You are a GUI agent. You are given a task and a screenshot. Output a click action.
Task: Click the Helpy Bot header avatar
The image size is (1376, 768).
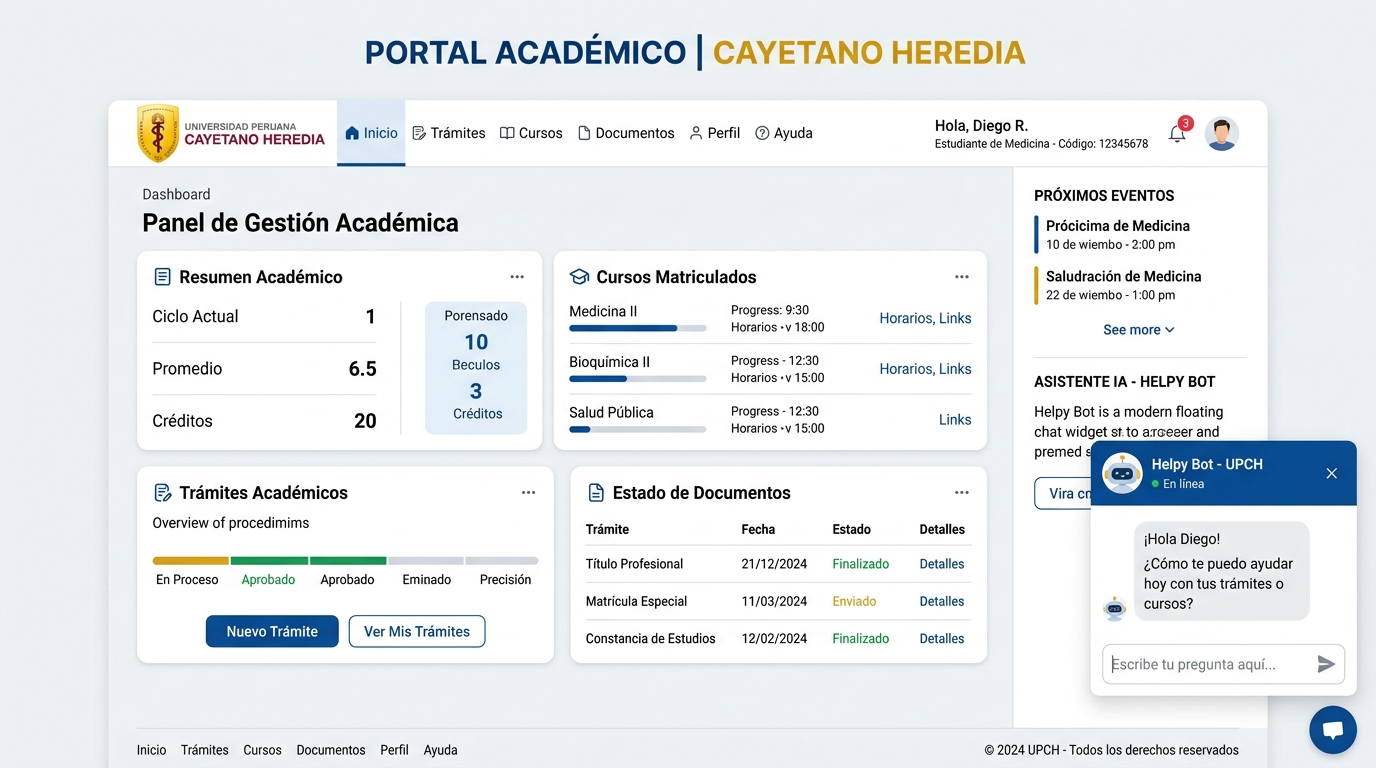pyautogui.click(x=1122, y=473)
